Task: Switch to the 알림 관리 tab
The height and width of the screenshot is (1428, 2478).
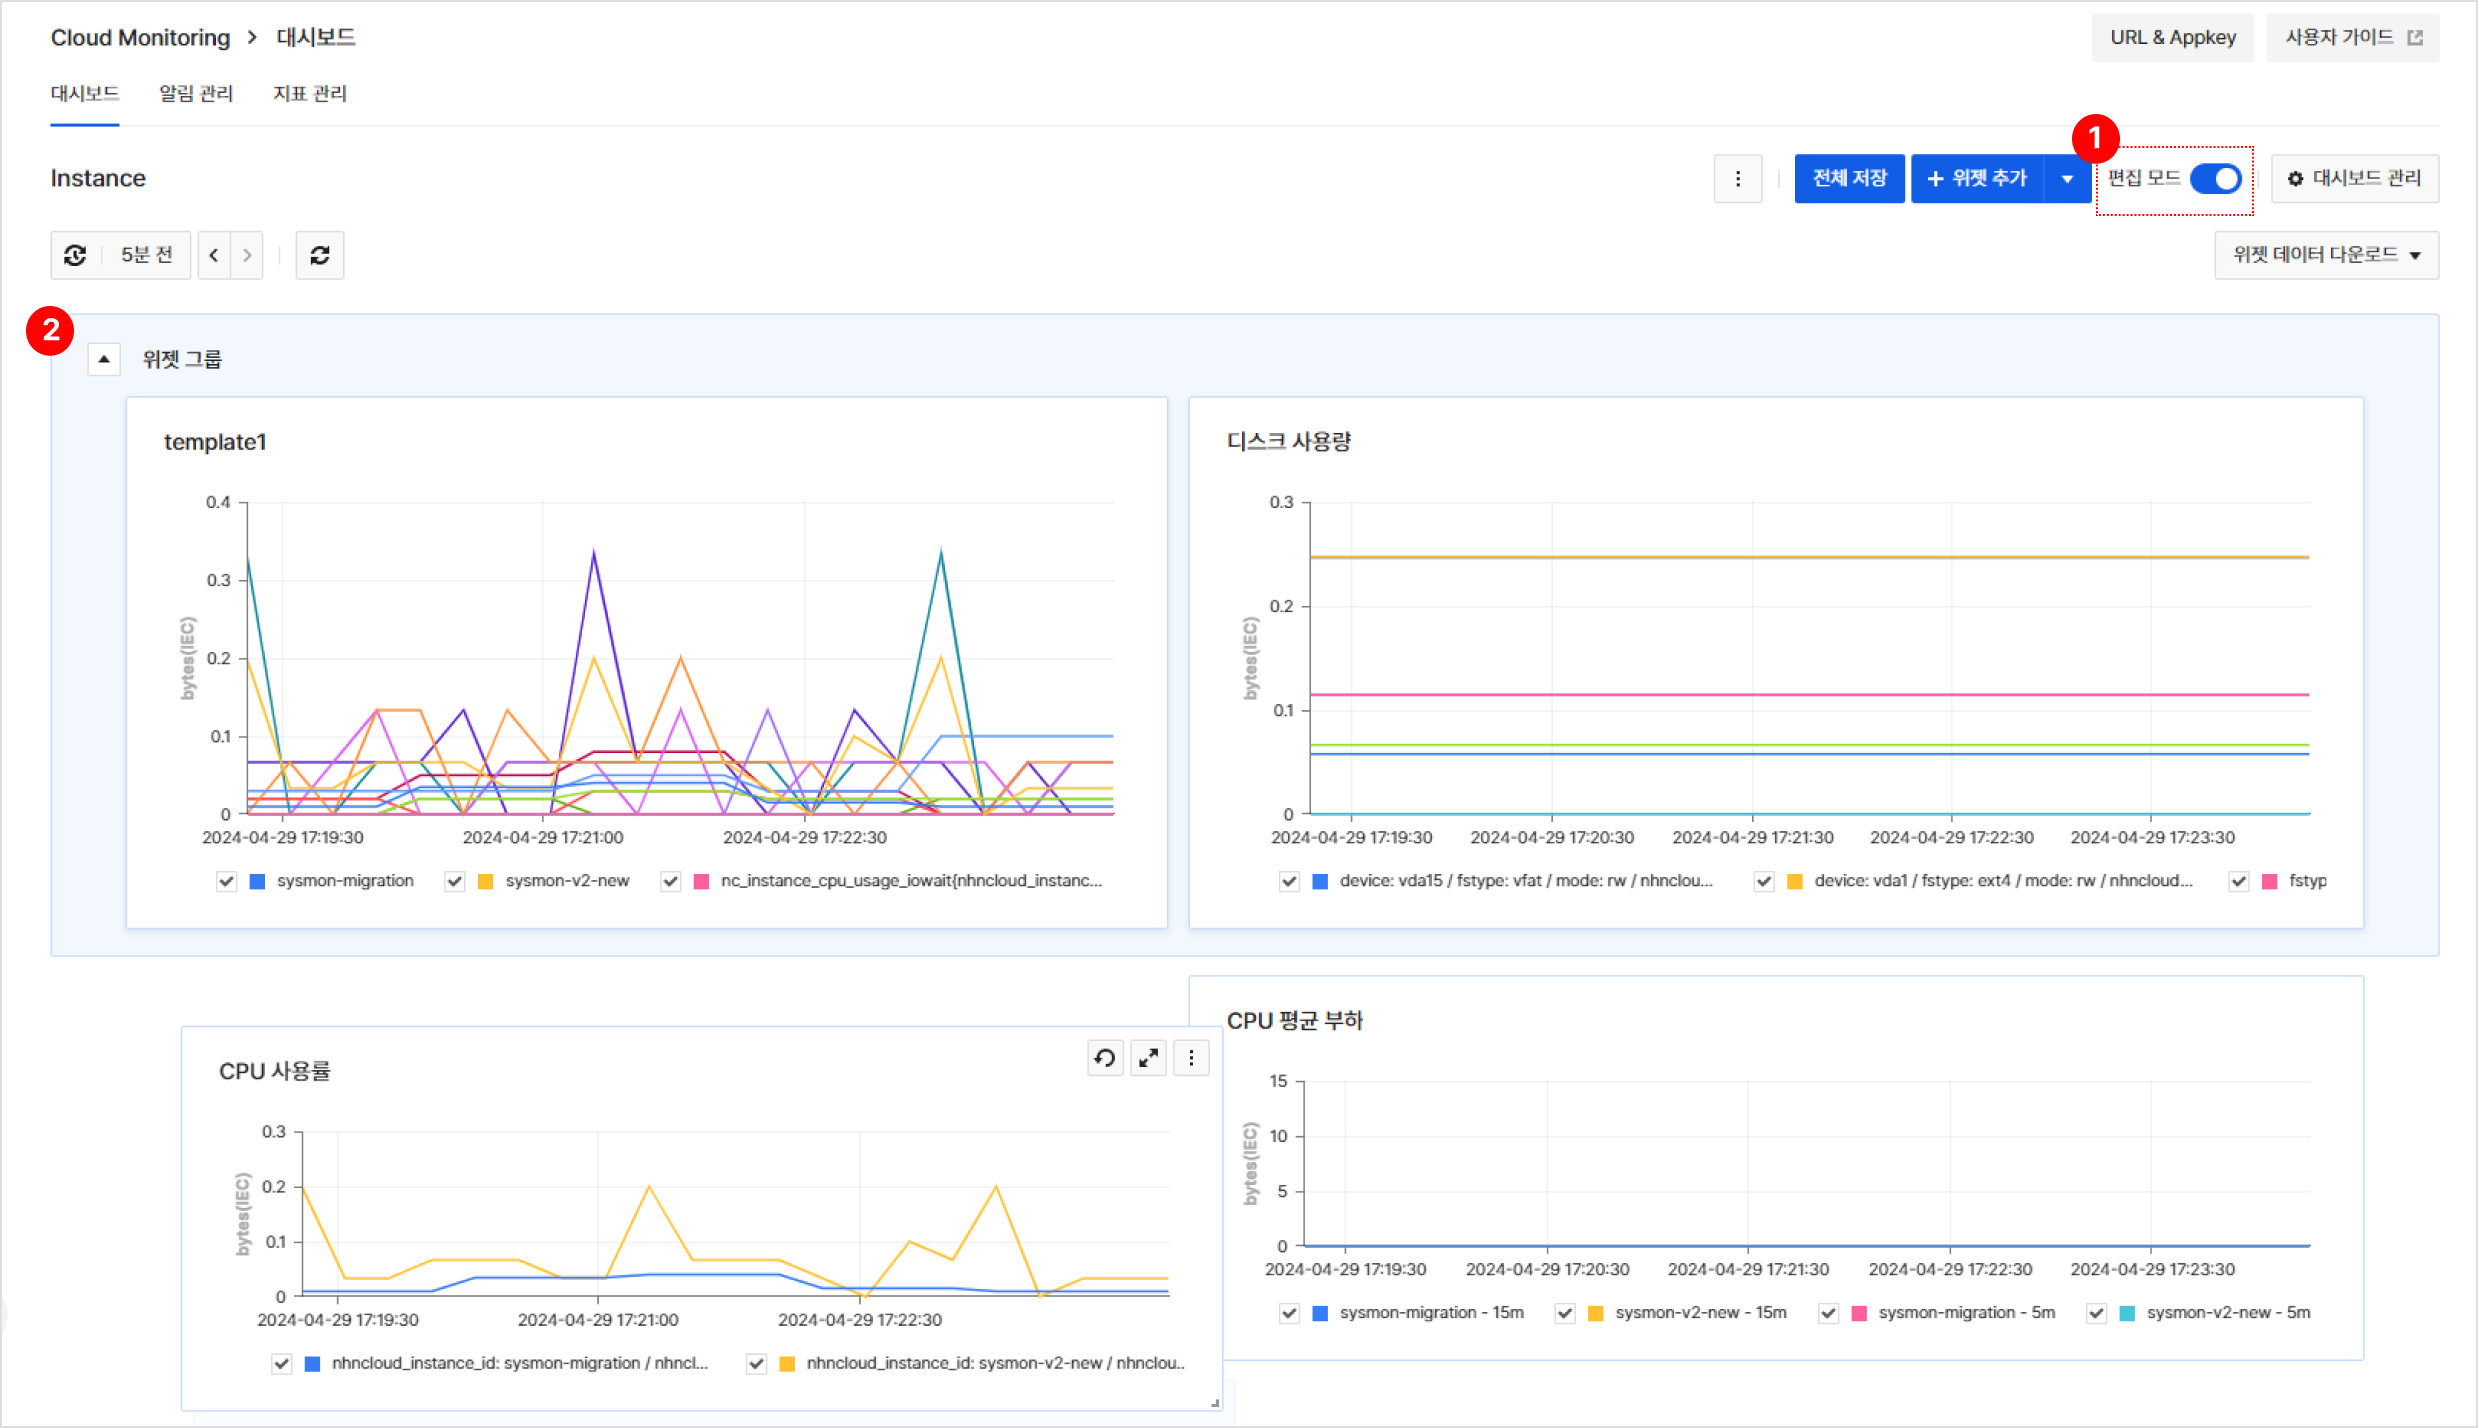Action: coord(196,93)
